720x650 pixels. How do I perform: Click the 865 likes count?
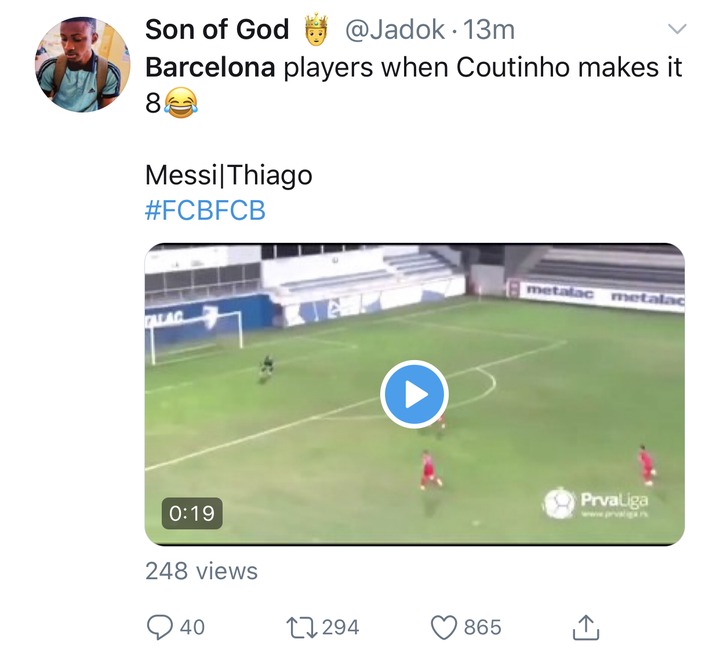[x=483, y=627]
